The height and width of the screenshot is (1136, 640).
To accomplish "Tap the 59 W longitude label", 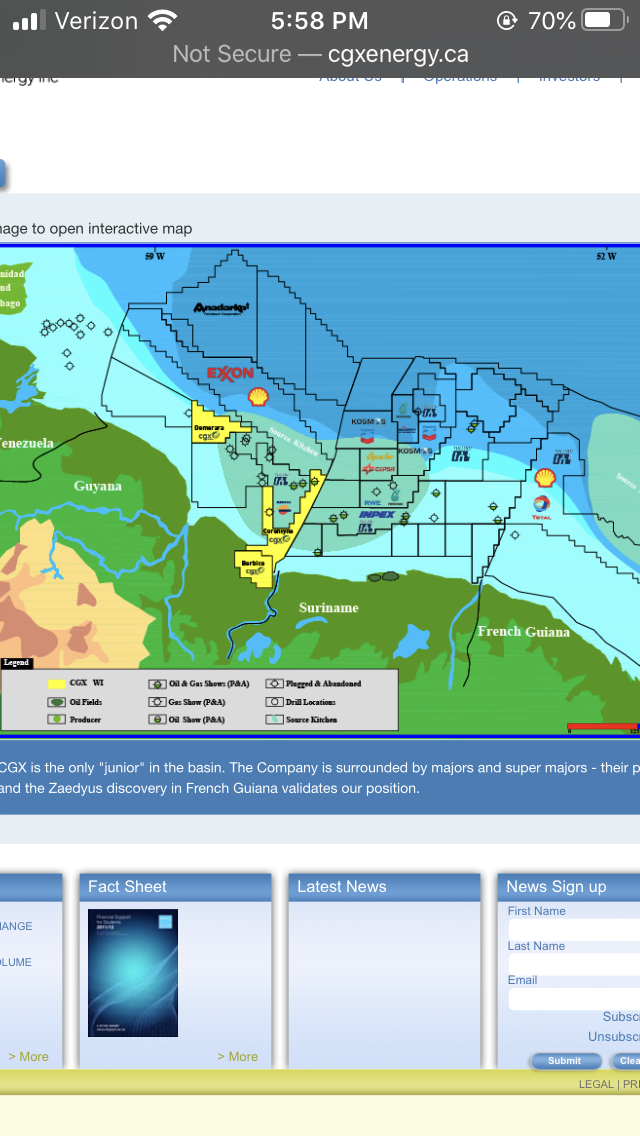I will coord(154,256).
